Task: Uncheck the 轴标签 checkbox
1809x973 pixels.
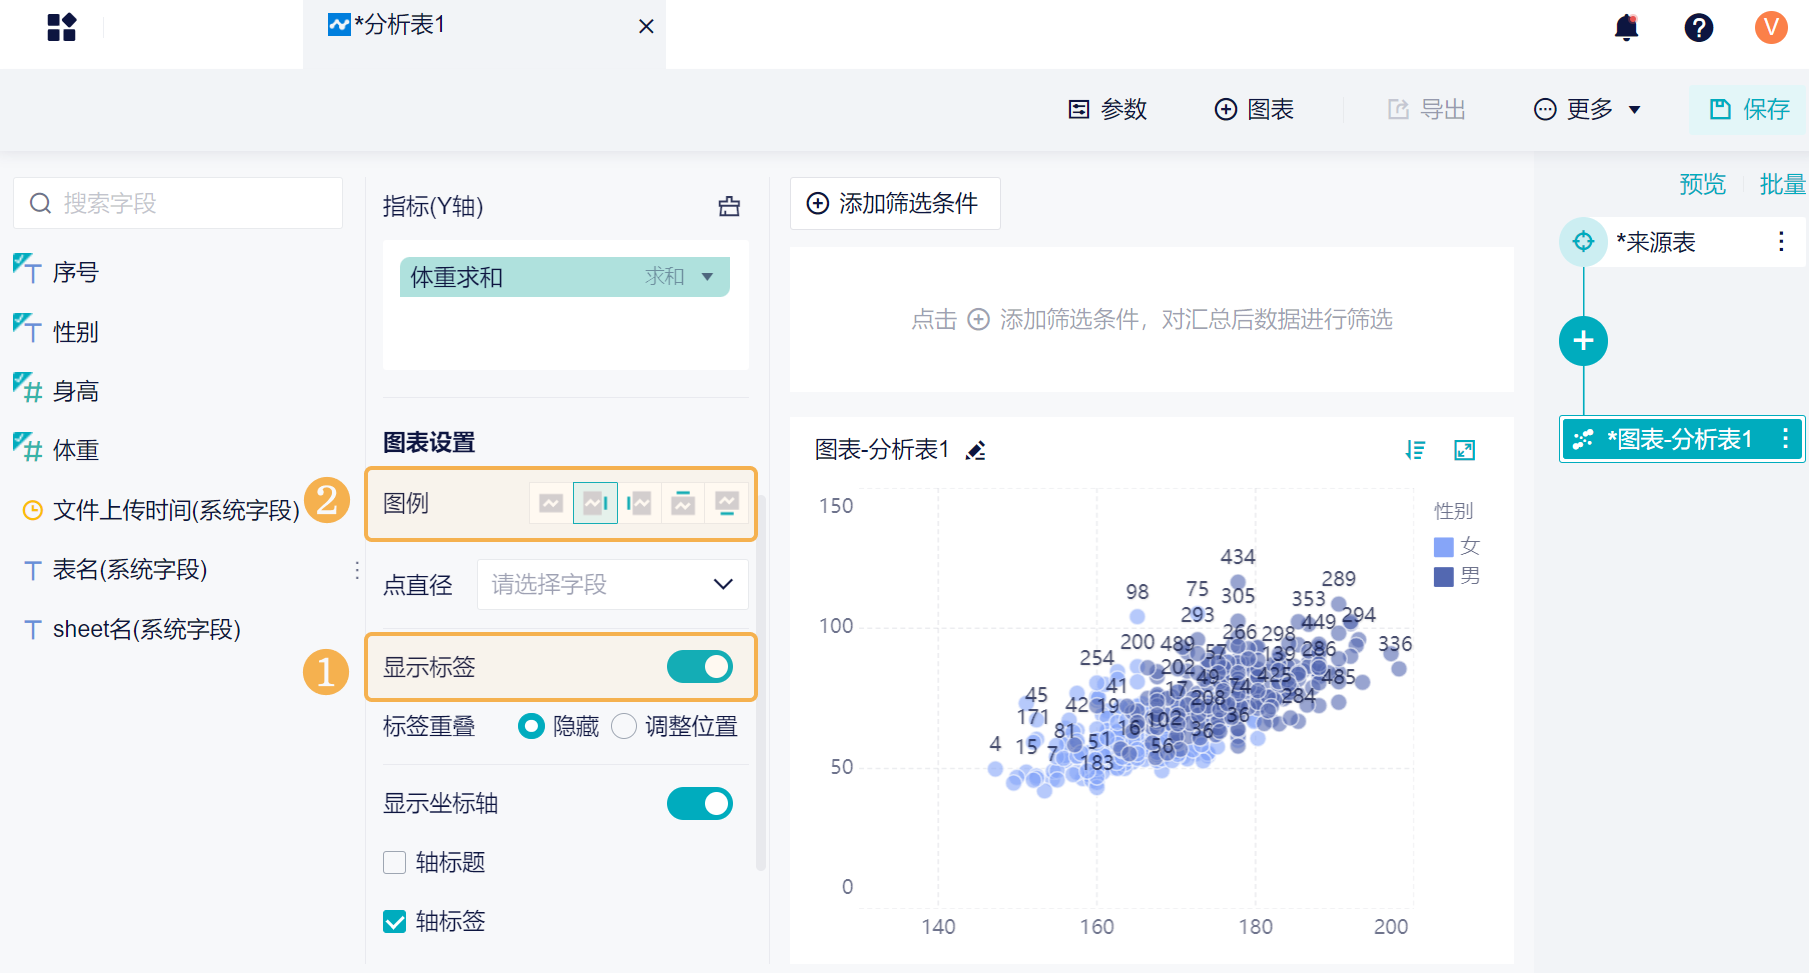Action: point(395,921)
